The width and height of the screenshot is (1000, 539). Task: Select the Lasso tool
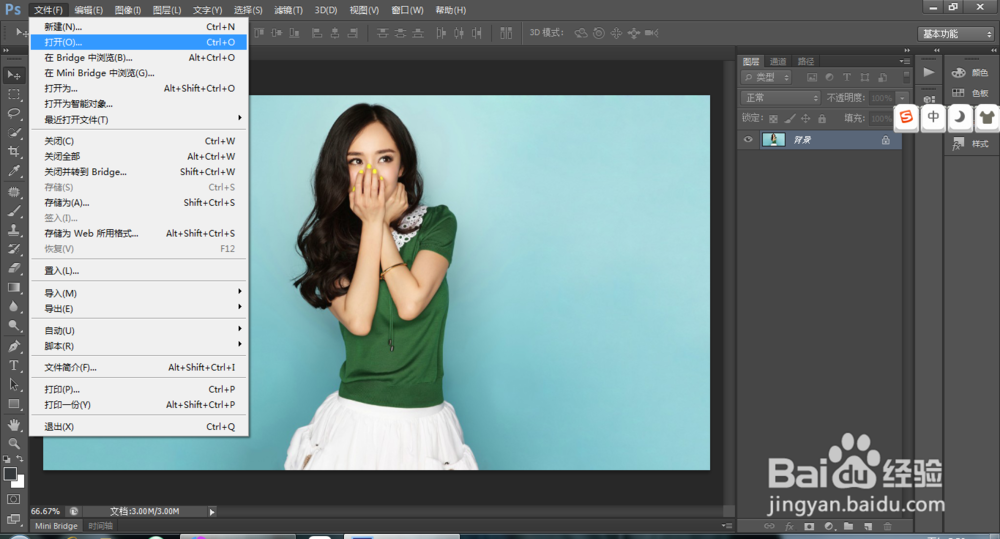click(13, 114)
